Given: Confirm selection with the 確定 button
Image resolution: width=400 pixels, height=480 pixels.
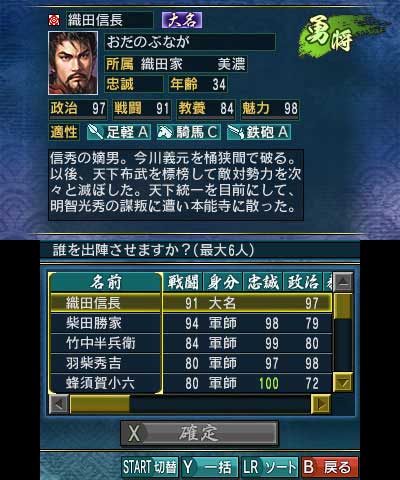Looking at the screenshot, I should [x=199, y=433].
